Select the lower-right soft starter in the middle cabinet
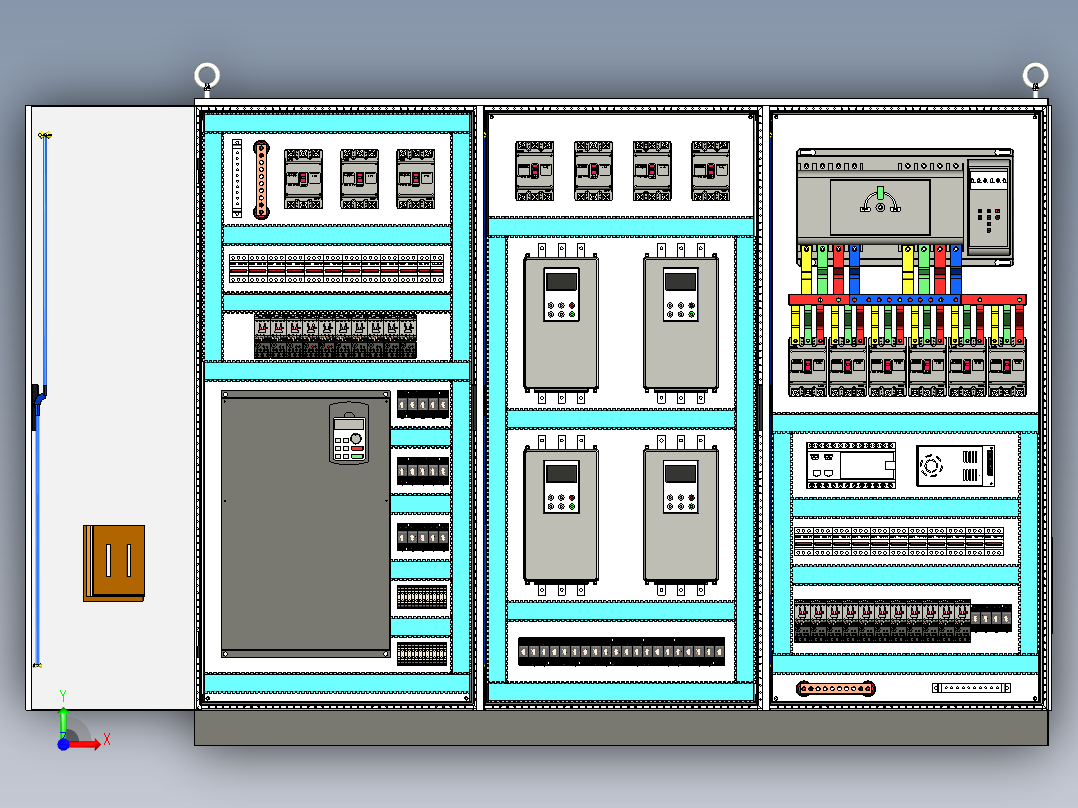 pyautogui.click(x=681, y=515)
